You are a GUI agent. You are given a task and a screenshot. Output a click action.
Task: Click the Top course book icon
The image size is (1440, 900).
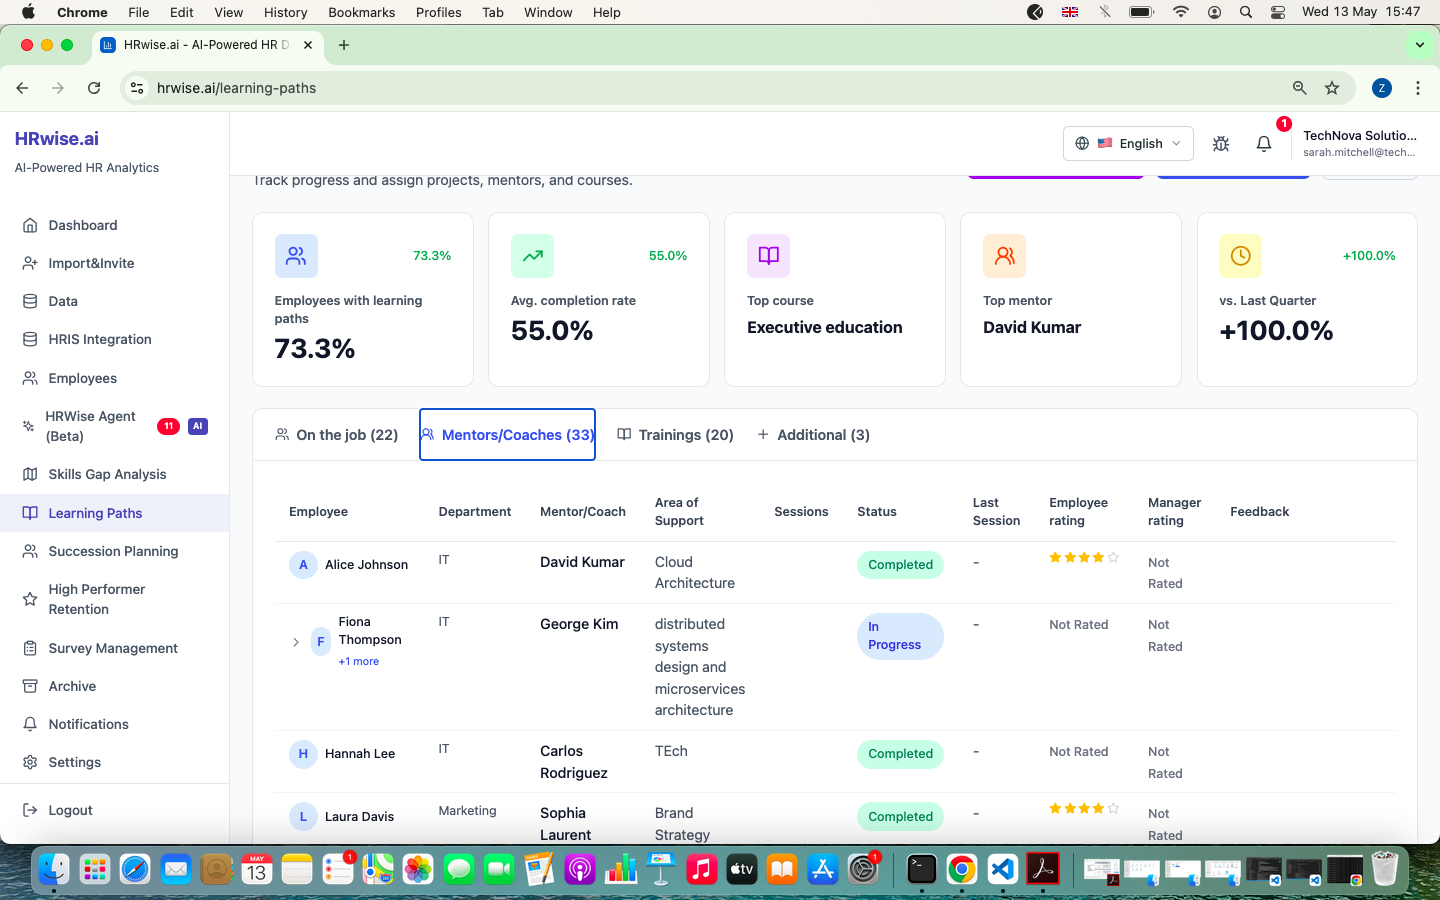pyautogui.click(x=768, y=256)
